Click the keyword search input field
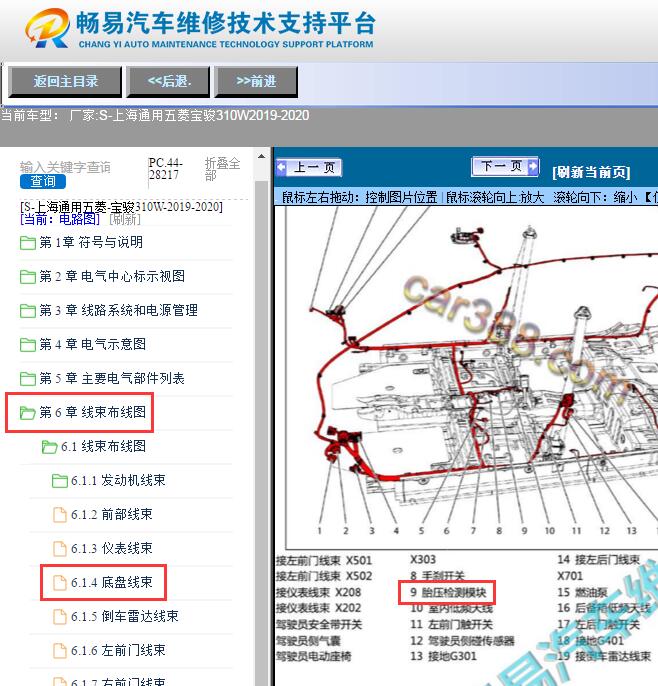Screen dimensions: 658x686 (66, 166)
